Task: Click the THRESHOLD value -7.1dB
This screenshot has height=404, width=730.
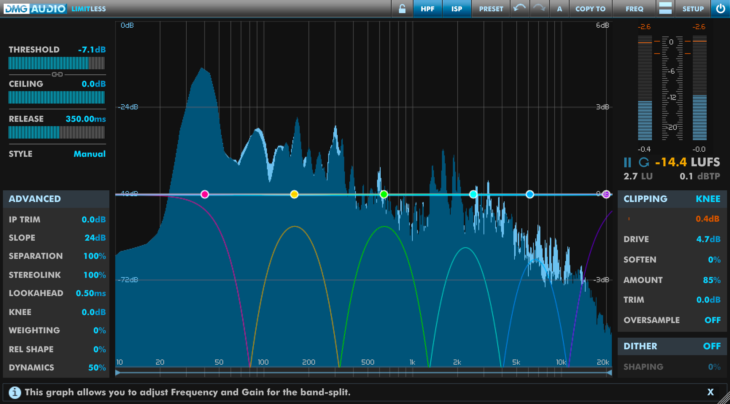Action: click(92, 50)
